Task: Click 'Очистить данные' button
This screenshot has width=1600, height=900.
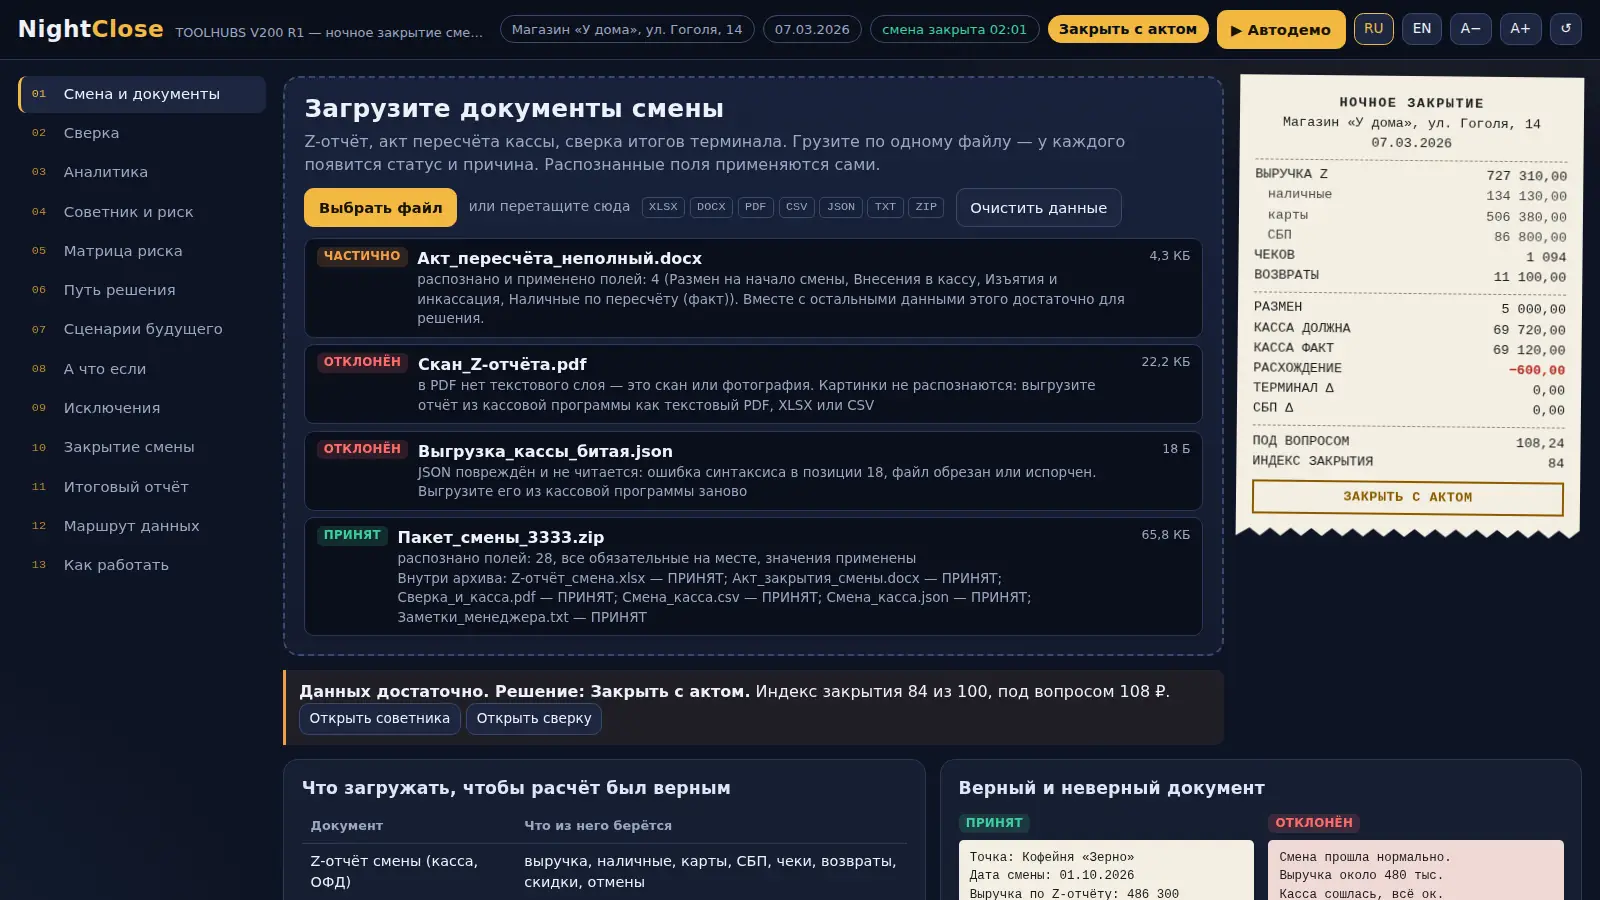Action: 1038,208
